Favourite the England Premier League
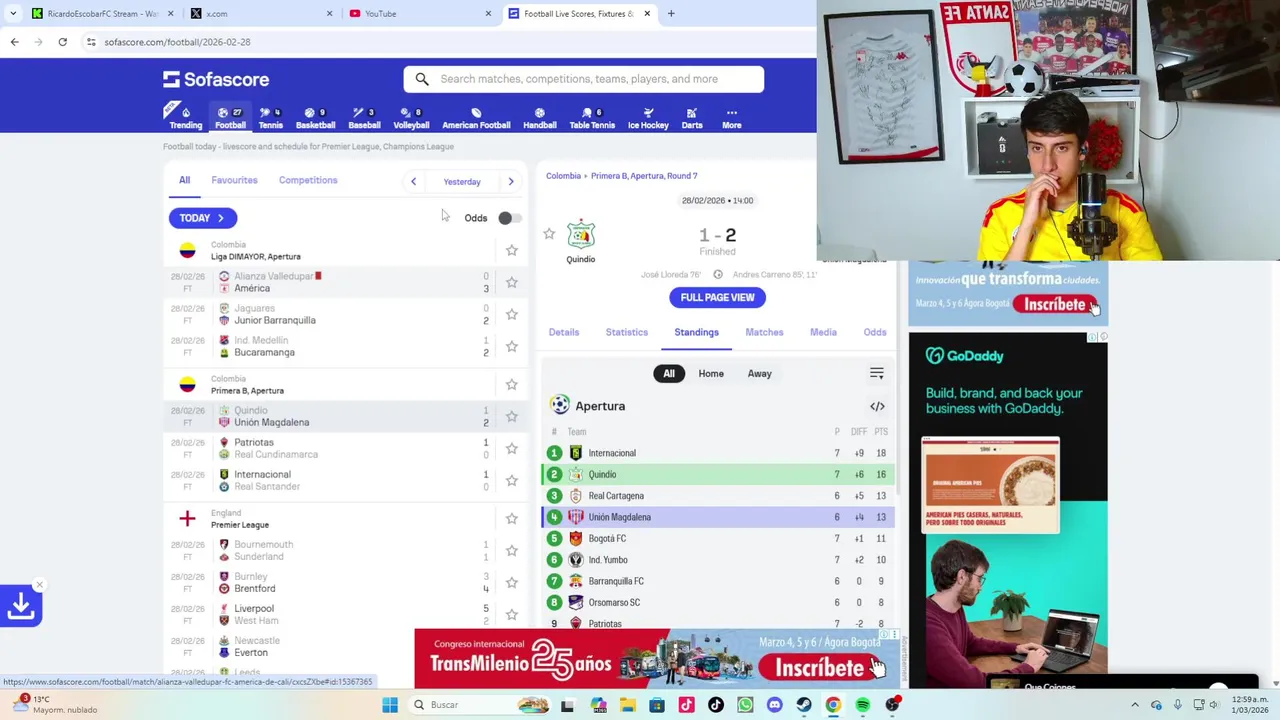1280x720 pixels. tap(512, 518)
